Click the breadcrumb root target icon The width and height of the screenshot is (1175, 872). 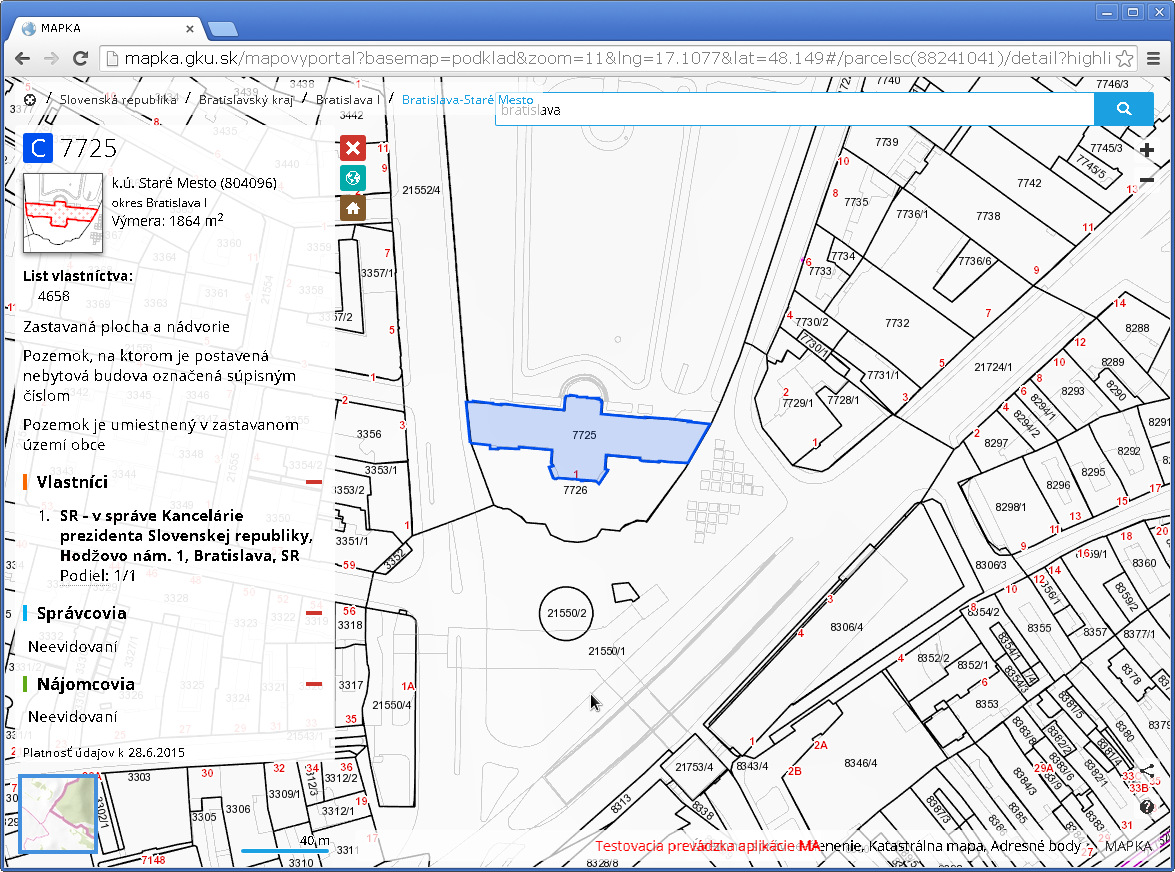30,100
